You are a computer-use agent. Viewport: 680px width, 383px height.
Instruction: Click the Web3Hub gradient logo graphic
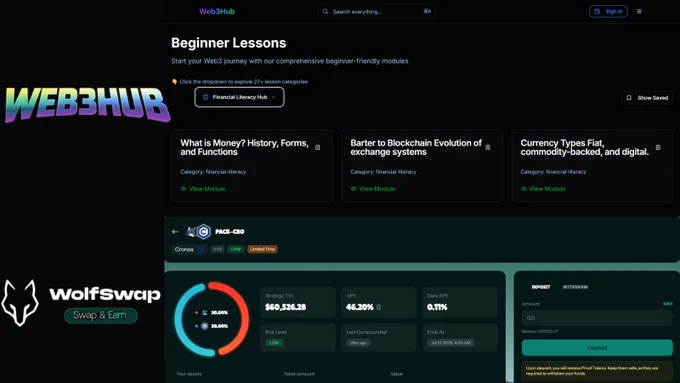click(x=87, y=105)
